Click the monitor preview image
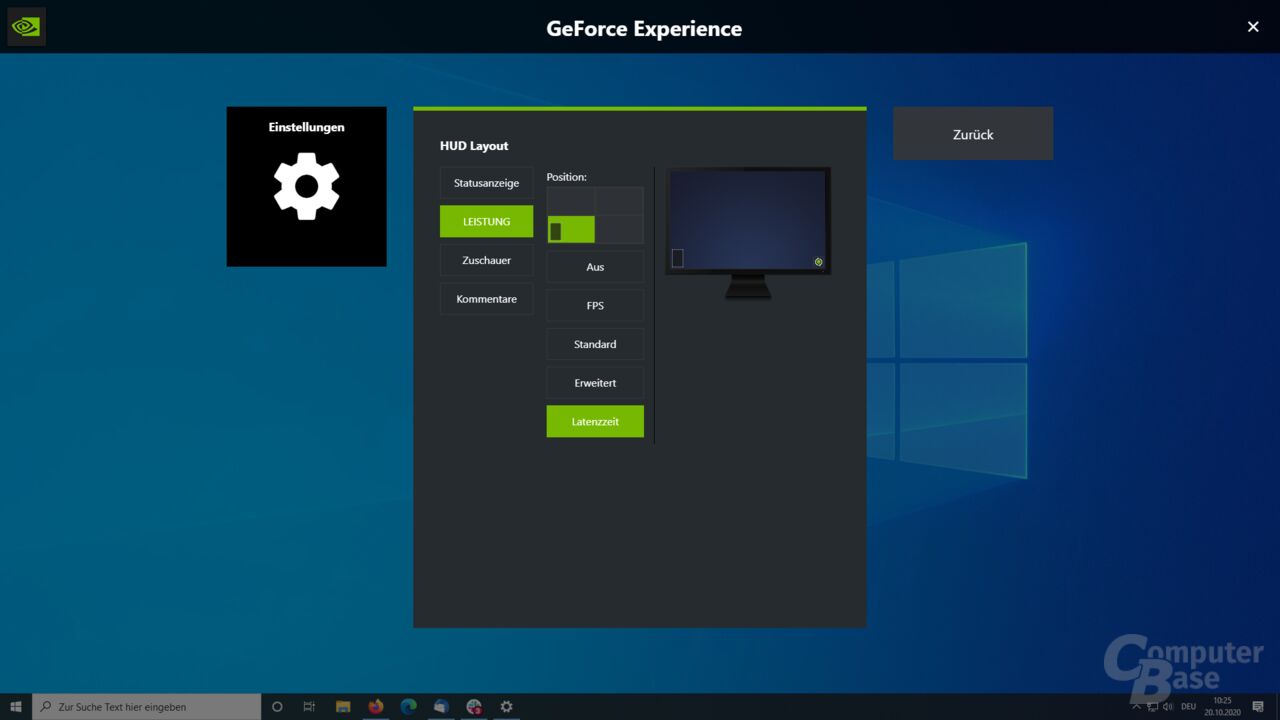 tap(748, 232)
